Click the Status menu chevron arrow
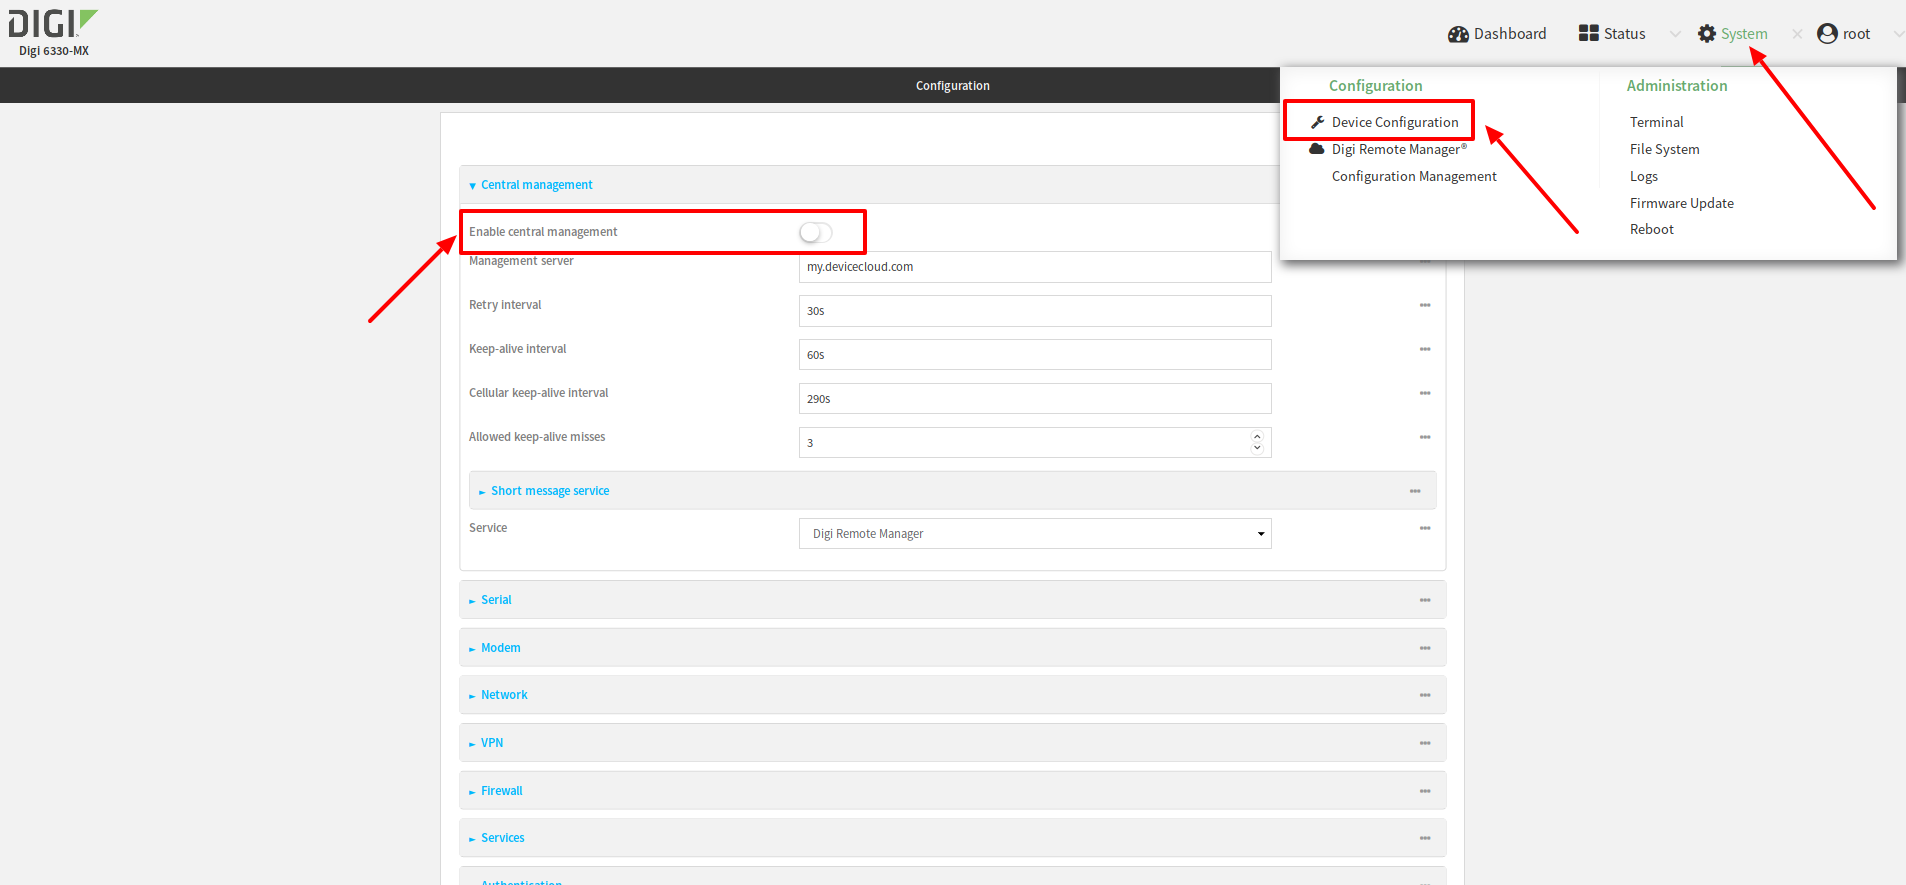Viewport: 1906px width, 885px height. pyautogui.click(x=1675, y=34)
